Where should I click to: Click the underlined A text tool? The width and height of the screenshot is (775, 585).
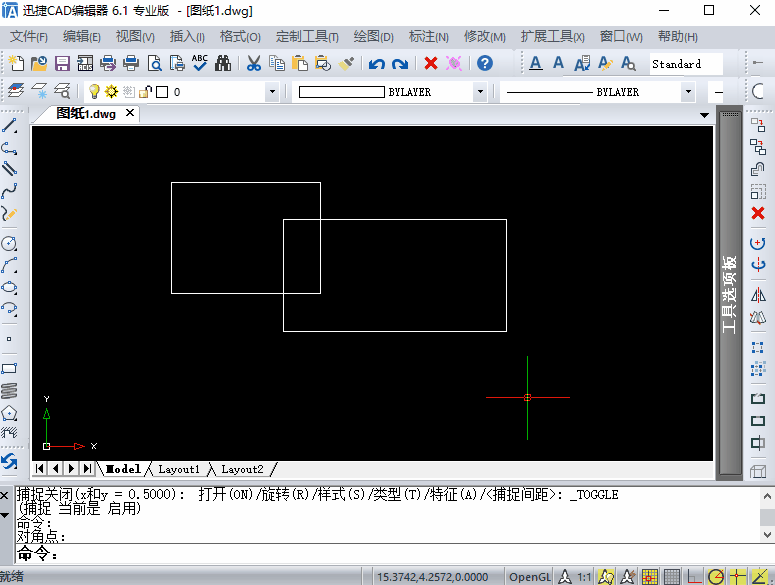tap(535, 63)
